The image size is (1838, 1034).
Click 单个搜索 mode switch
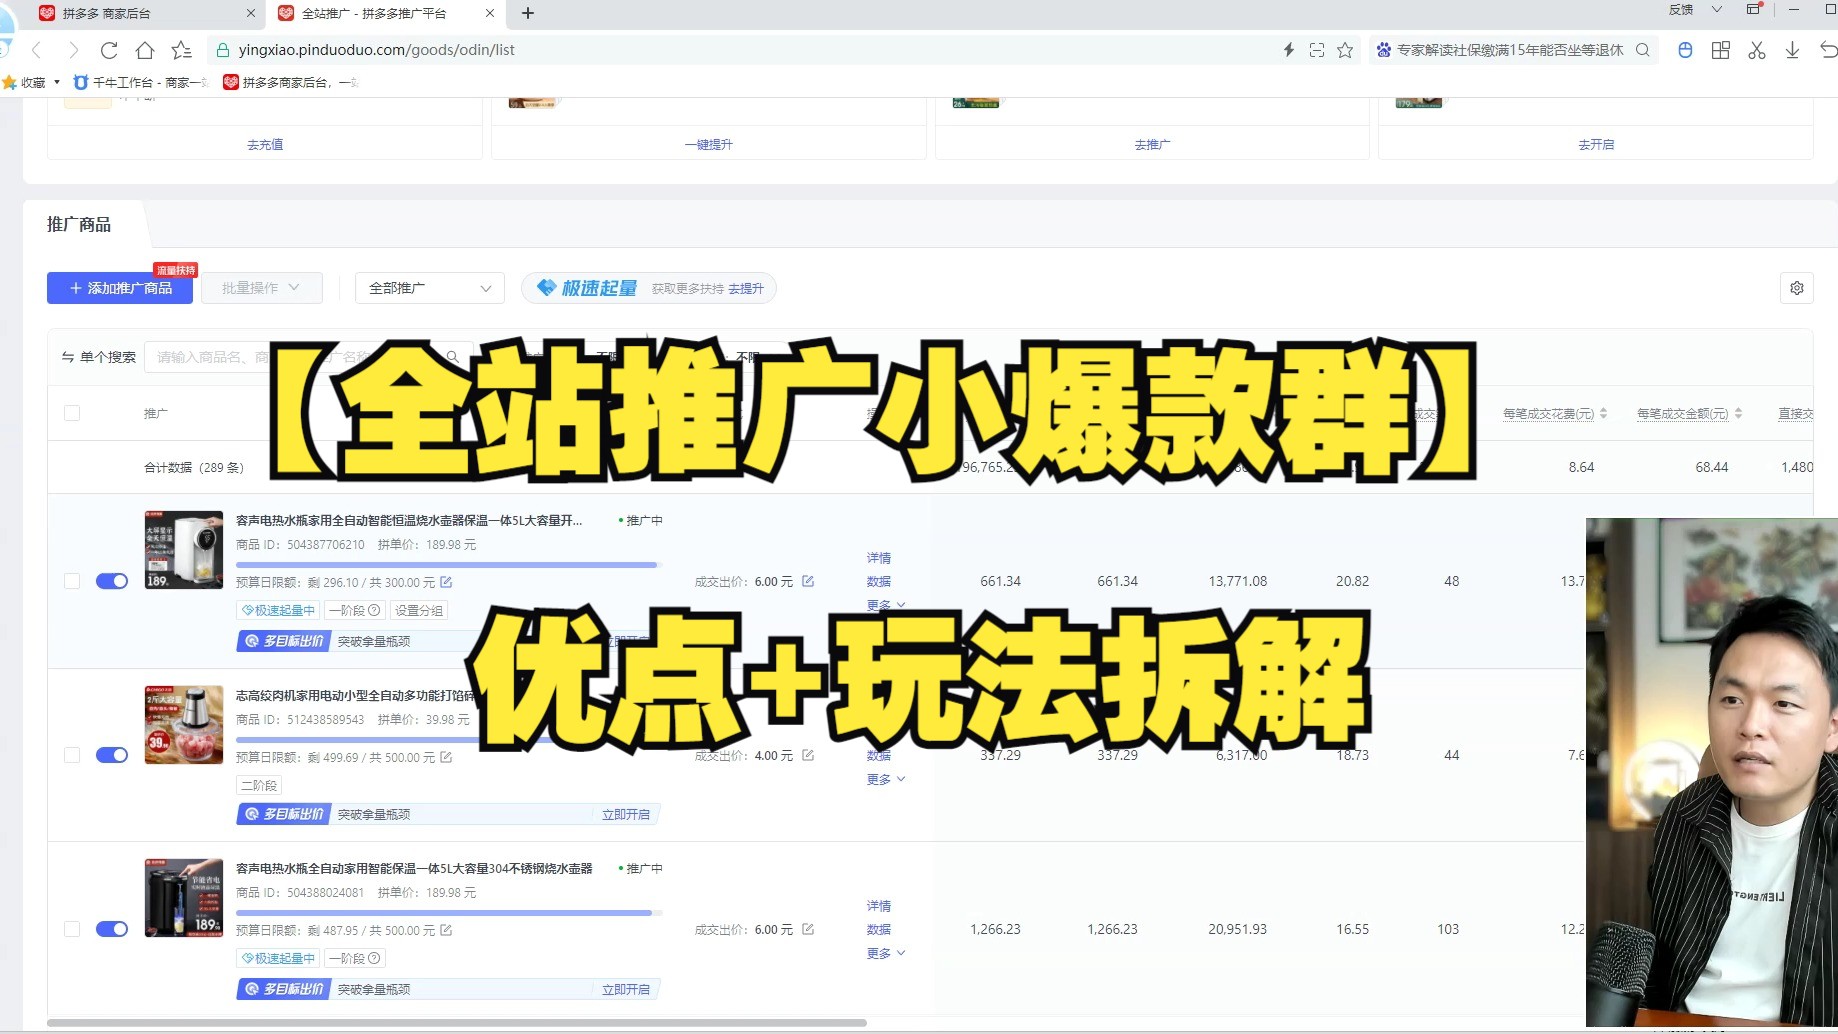(x=99, y=357)
